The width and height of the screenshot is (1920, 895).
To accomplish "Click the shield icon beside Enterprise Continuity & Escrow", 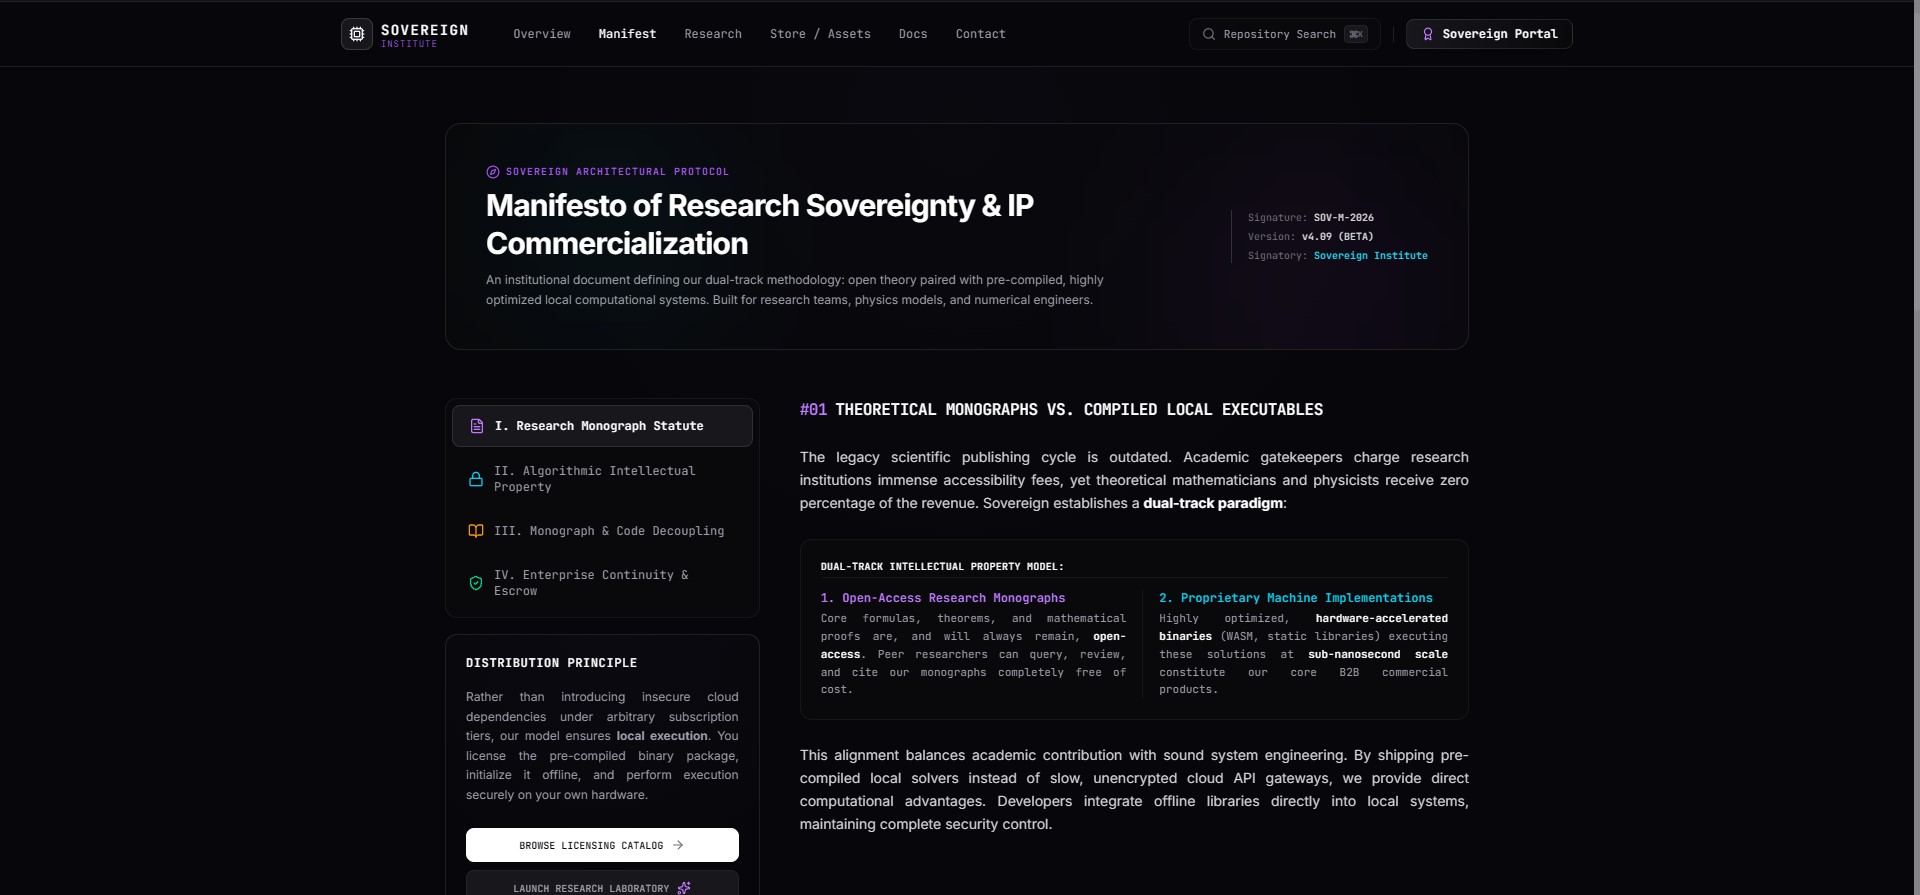I will click(476, 583).
